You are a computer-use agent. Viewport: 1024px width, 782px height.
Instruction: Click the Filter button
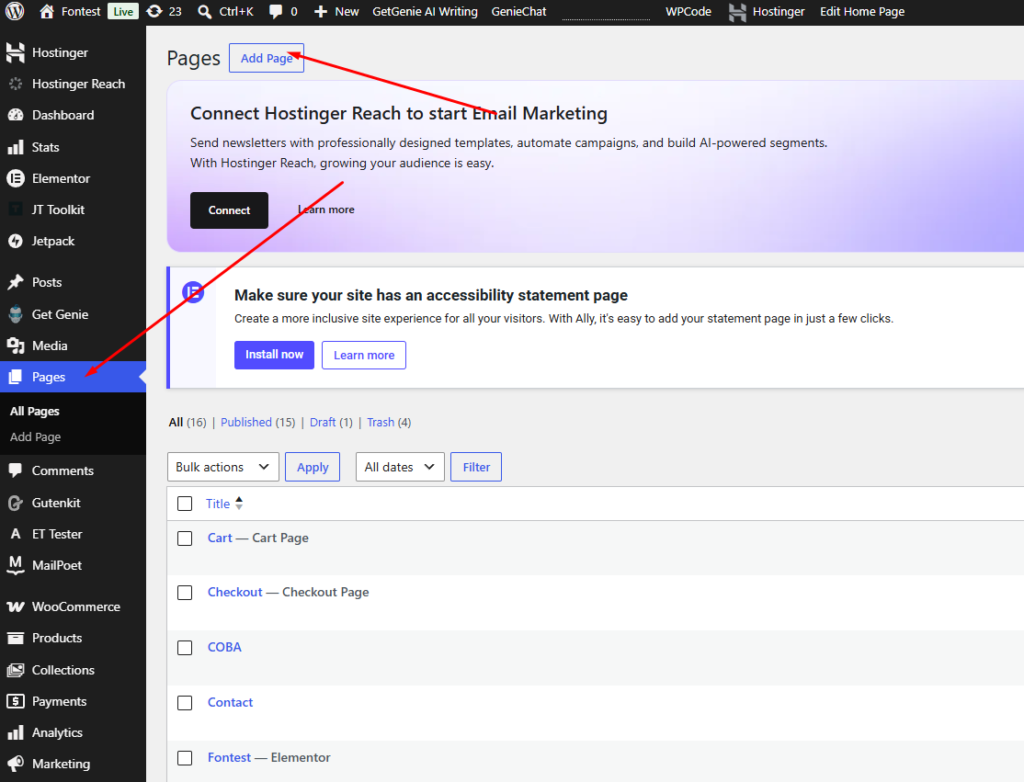click(476, 467)
